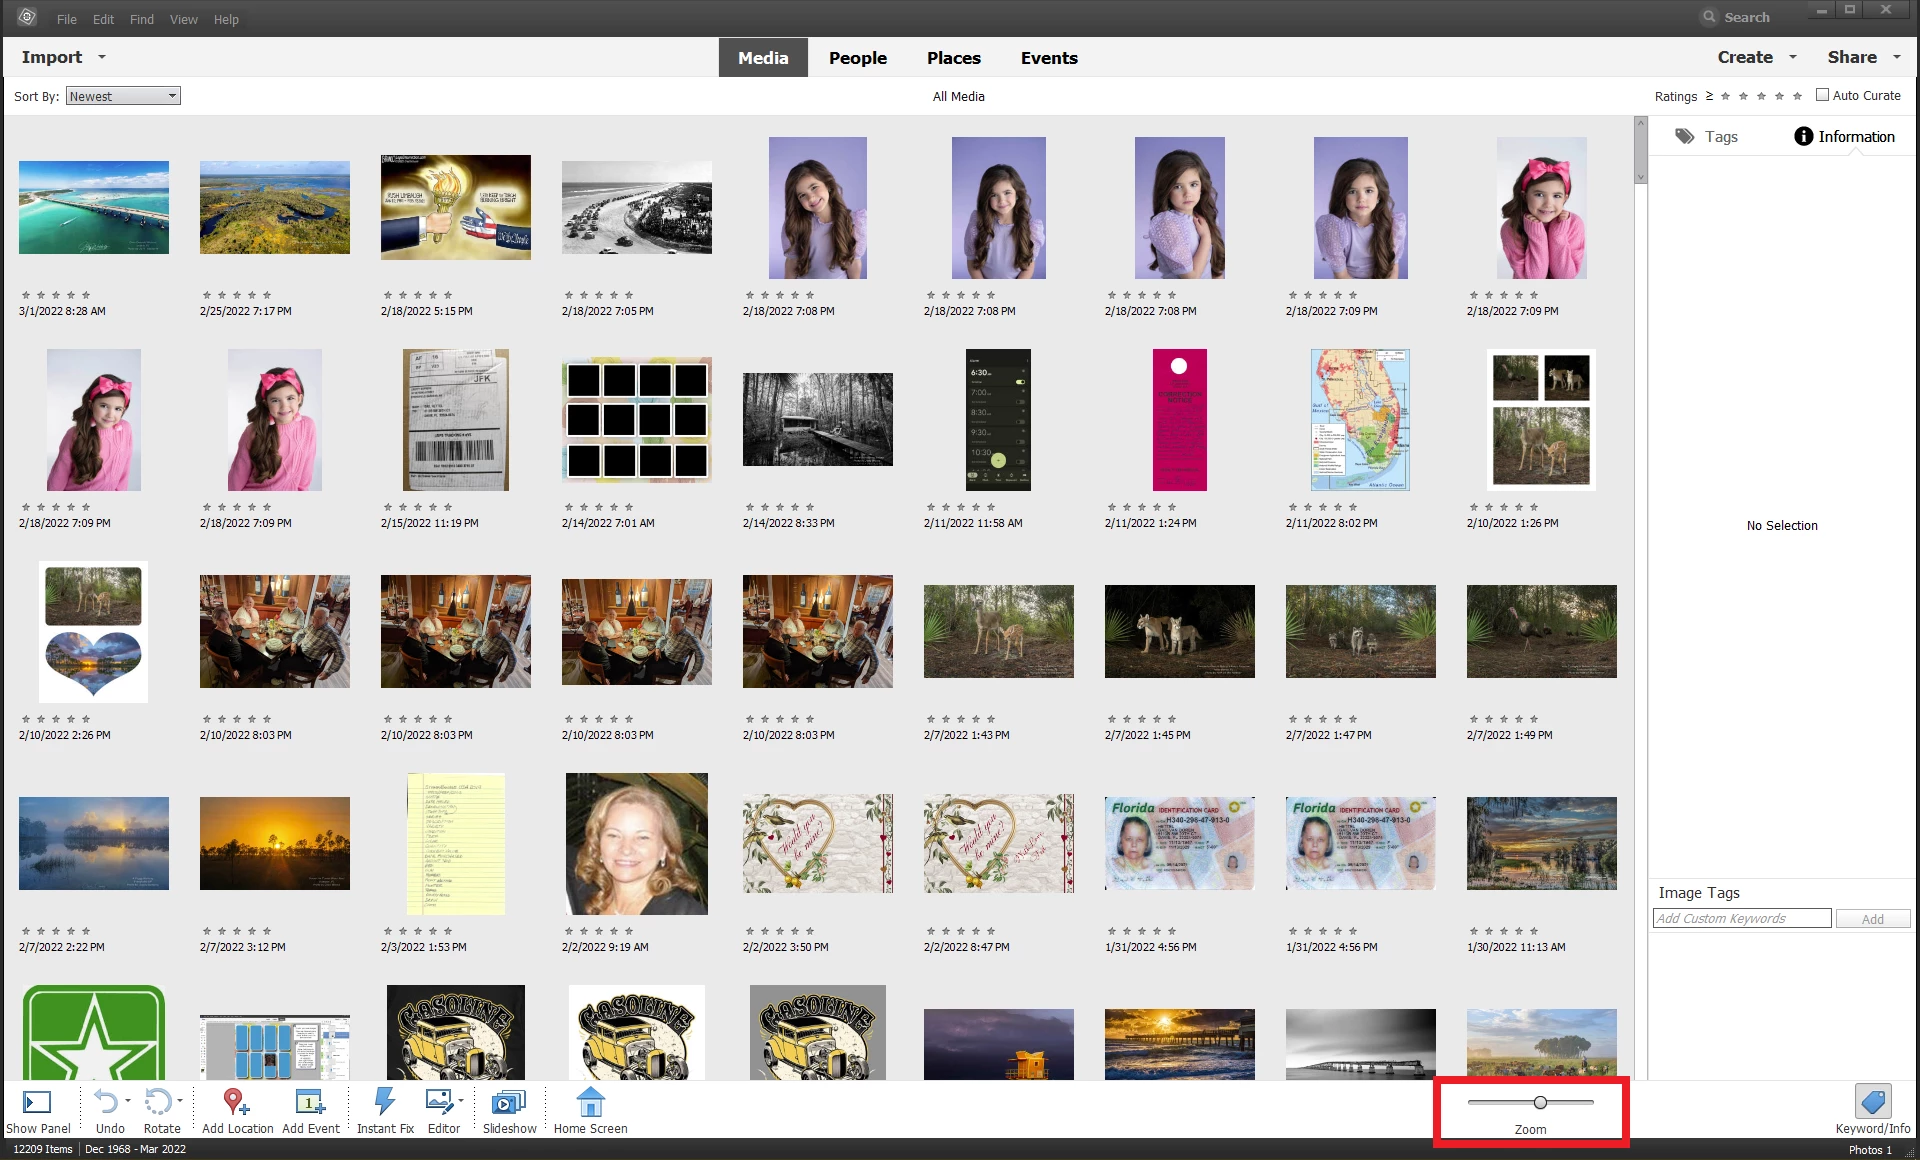Open Add Location pin tool
Viewport: 1920px width, 1160px height.
click(236, 1102)
